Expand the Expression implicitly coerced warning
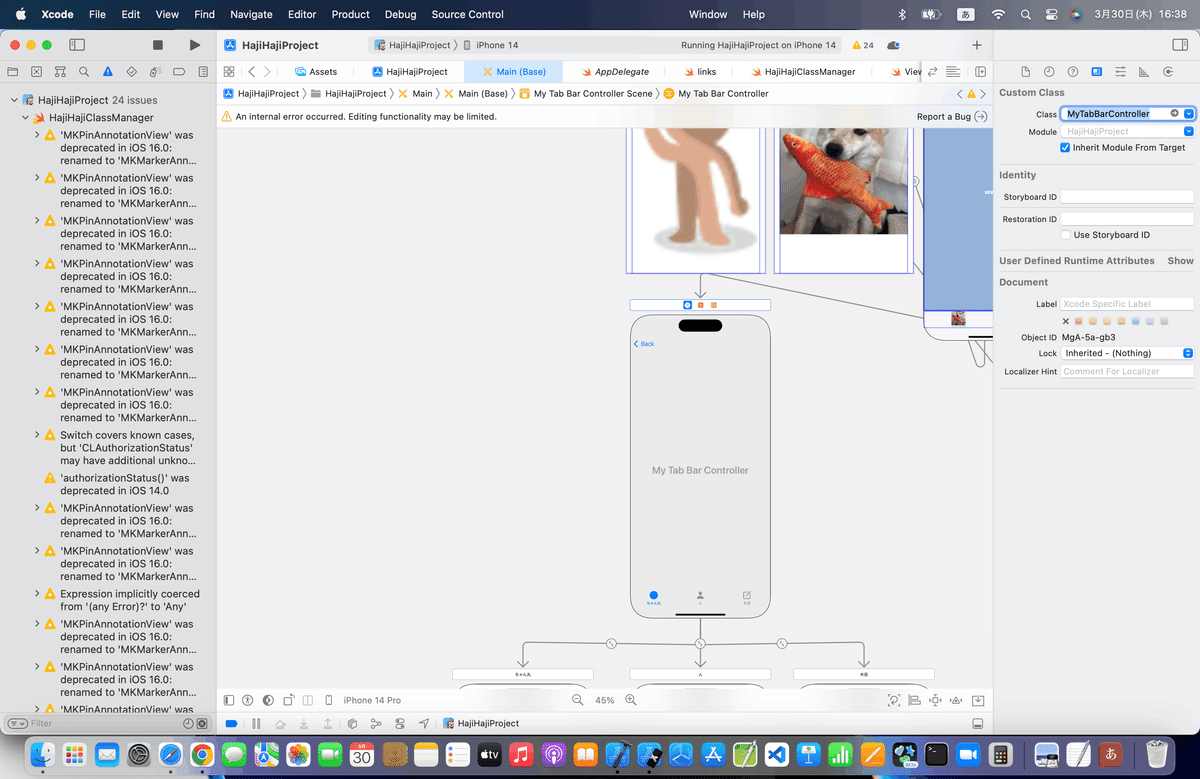This screenshot has height=779, width=1200. click(37, 594)
